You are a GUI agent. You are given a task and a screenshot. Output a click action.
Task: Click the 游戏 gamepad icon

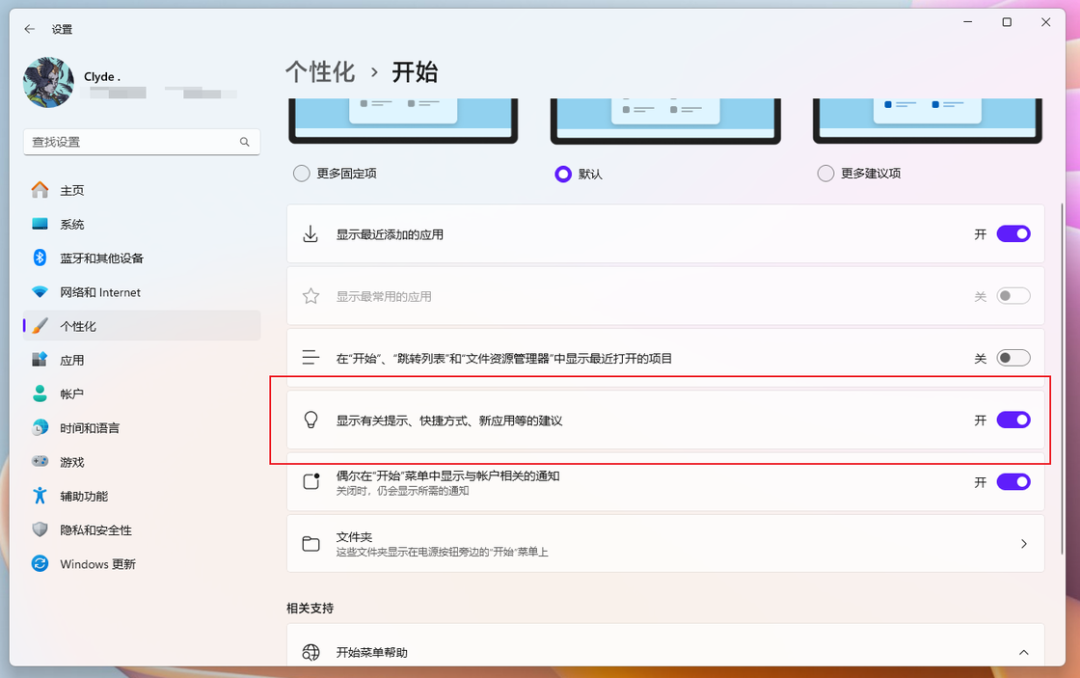pos(40,462)
